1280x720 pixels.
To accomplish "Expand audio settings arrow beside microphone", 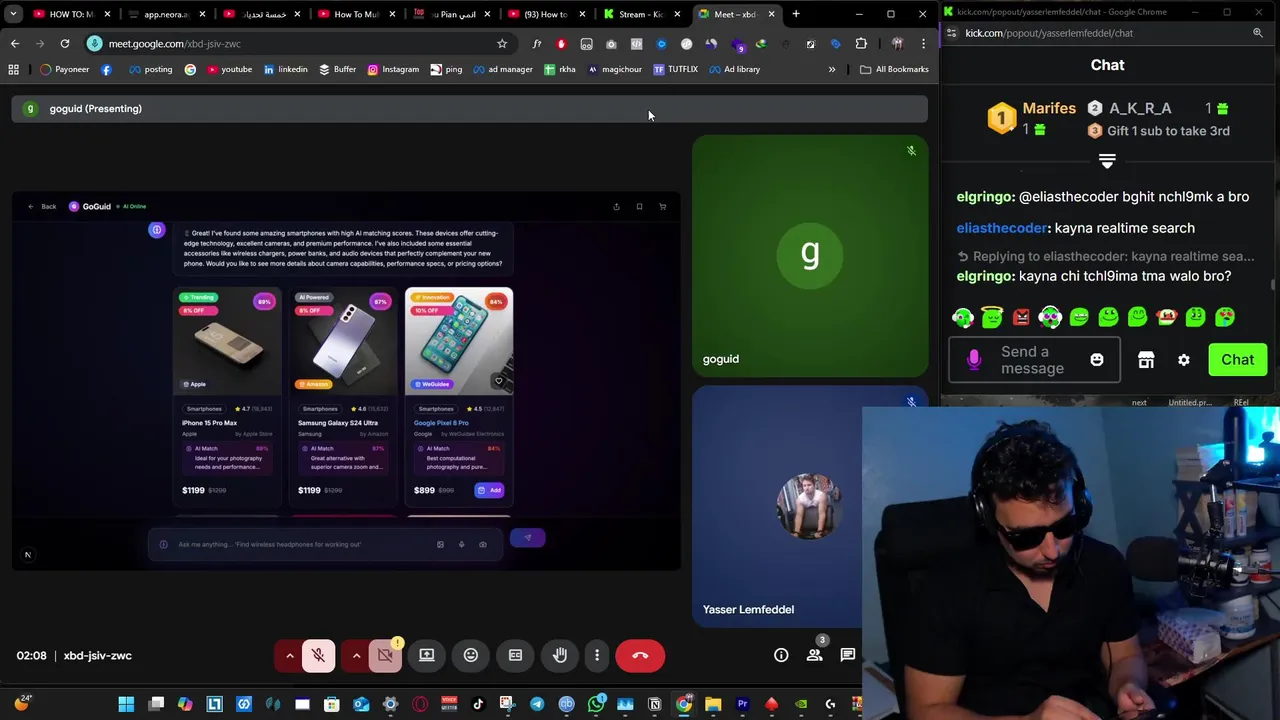I will (290, 656).
